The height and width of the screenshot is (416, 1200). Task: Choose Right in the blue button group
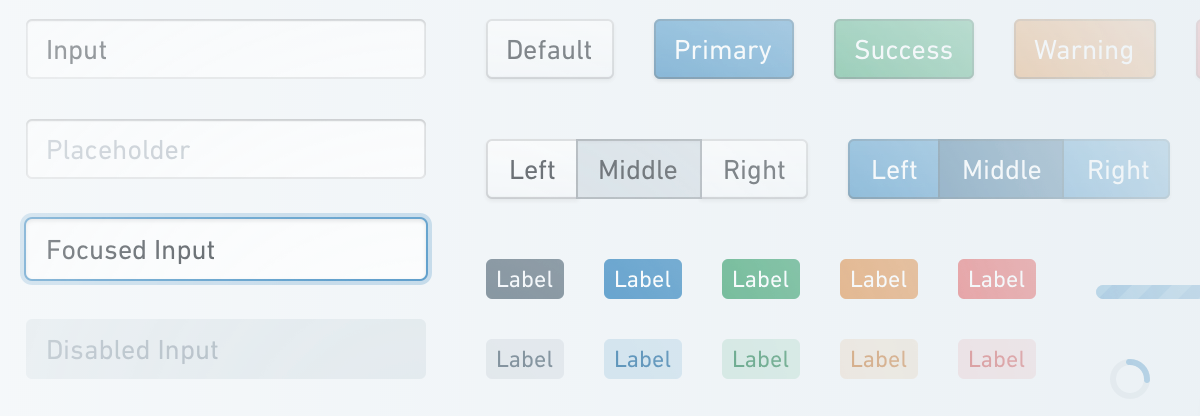point(1117,169)
